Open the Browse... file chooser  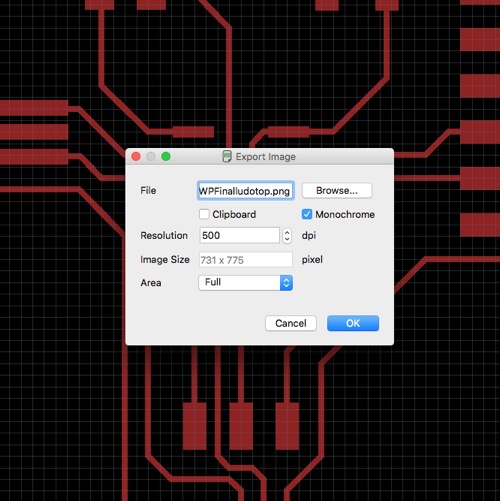[x=337, y=191]
